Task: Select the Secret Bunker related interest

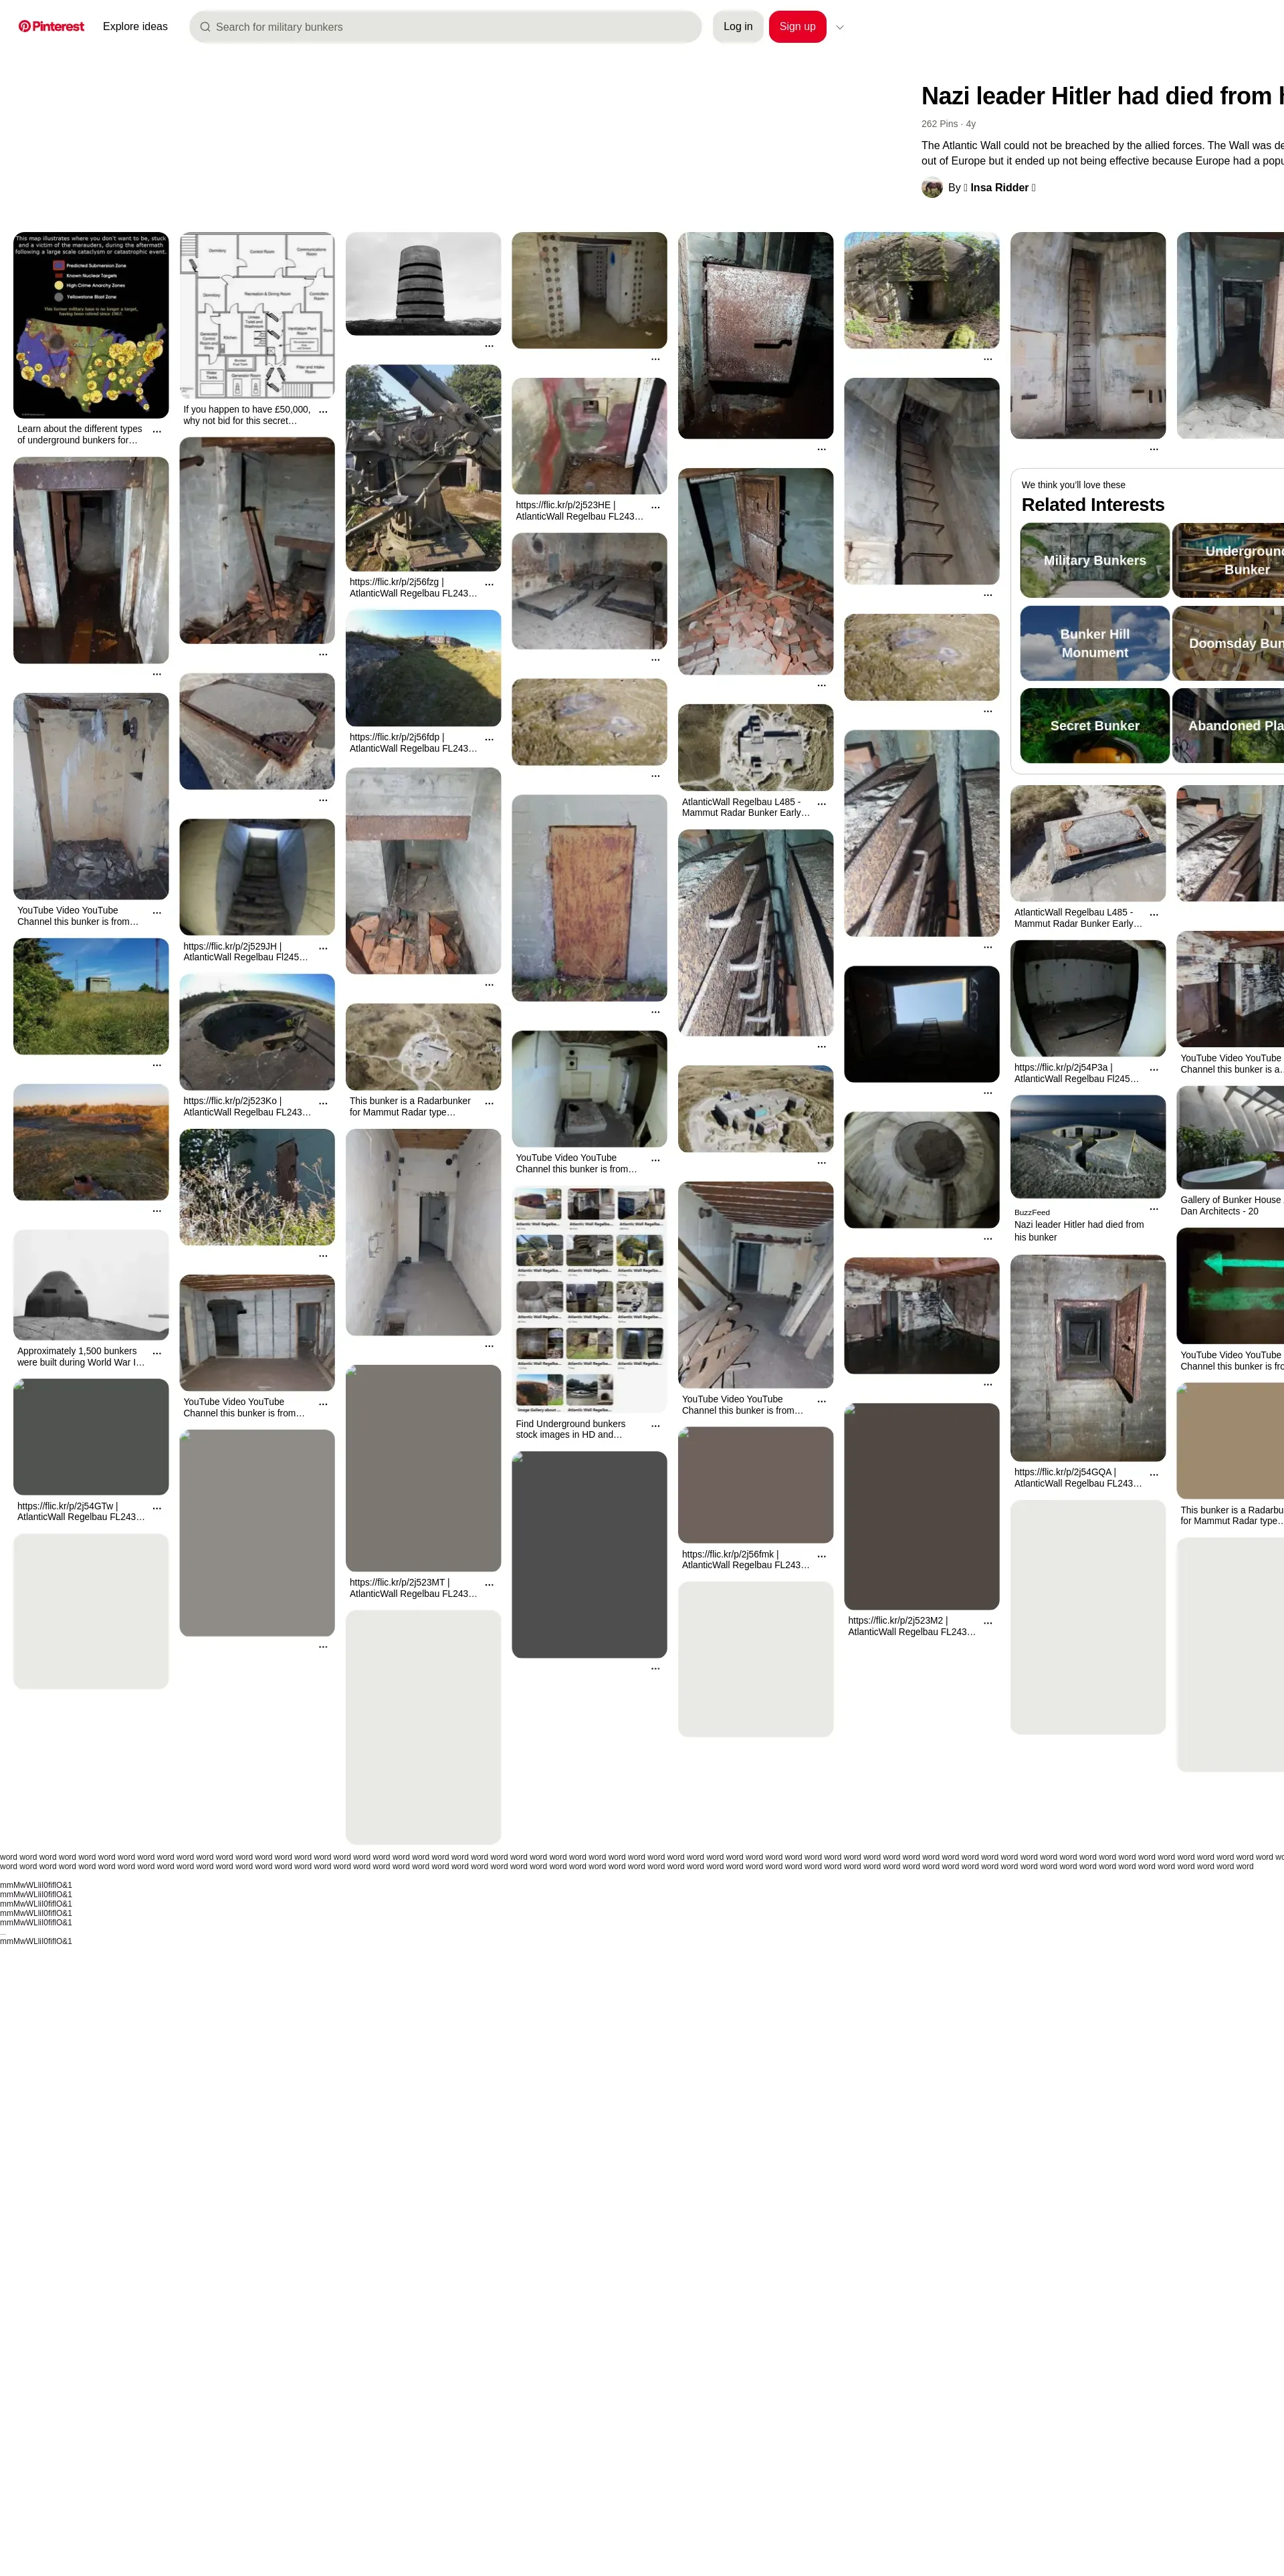Action: [x=1095, y=726]
